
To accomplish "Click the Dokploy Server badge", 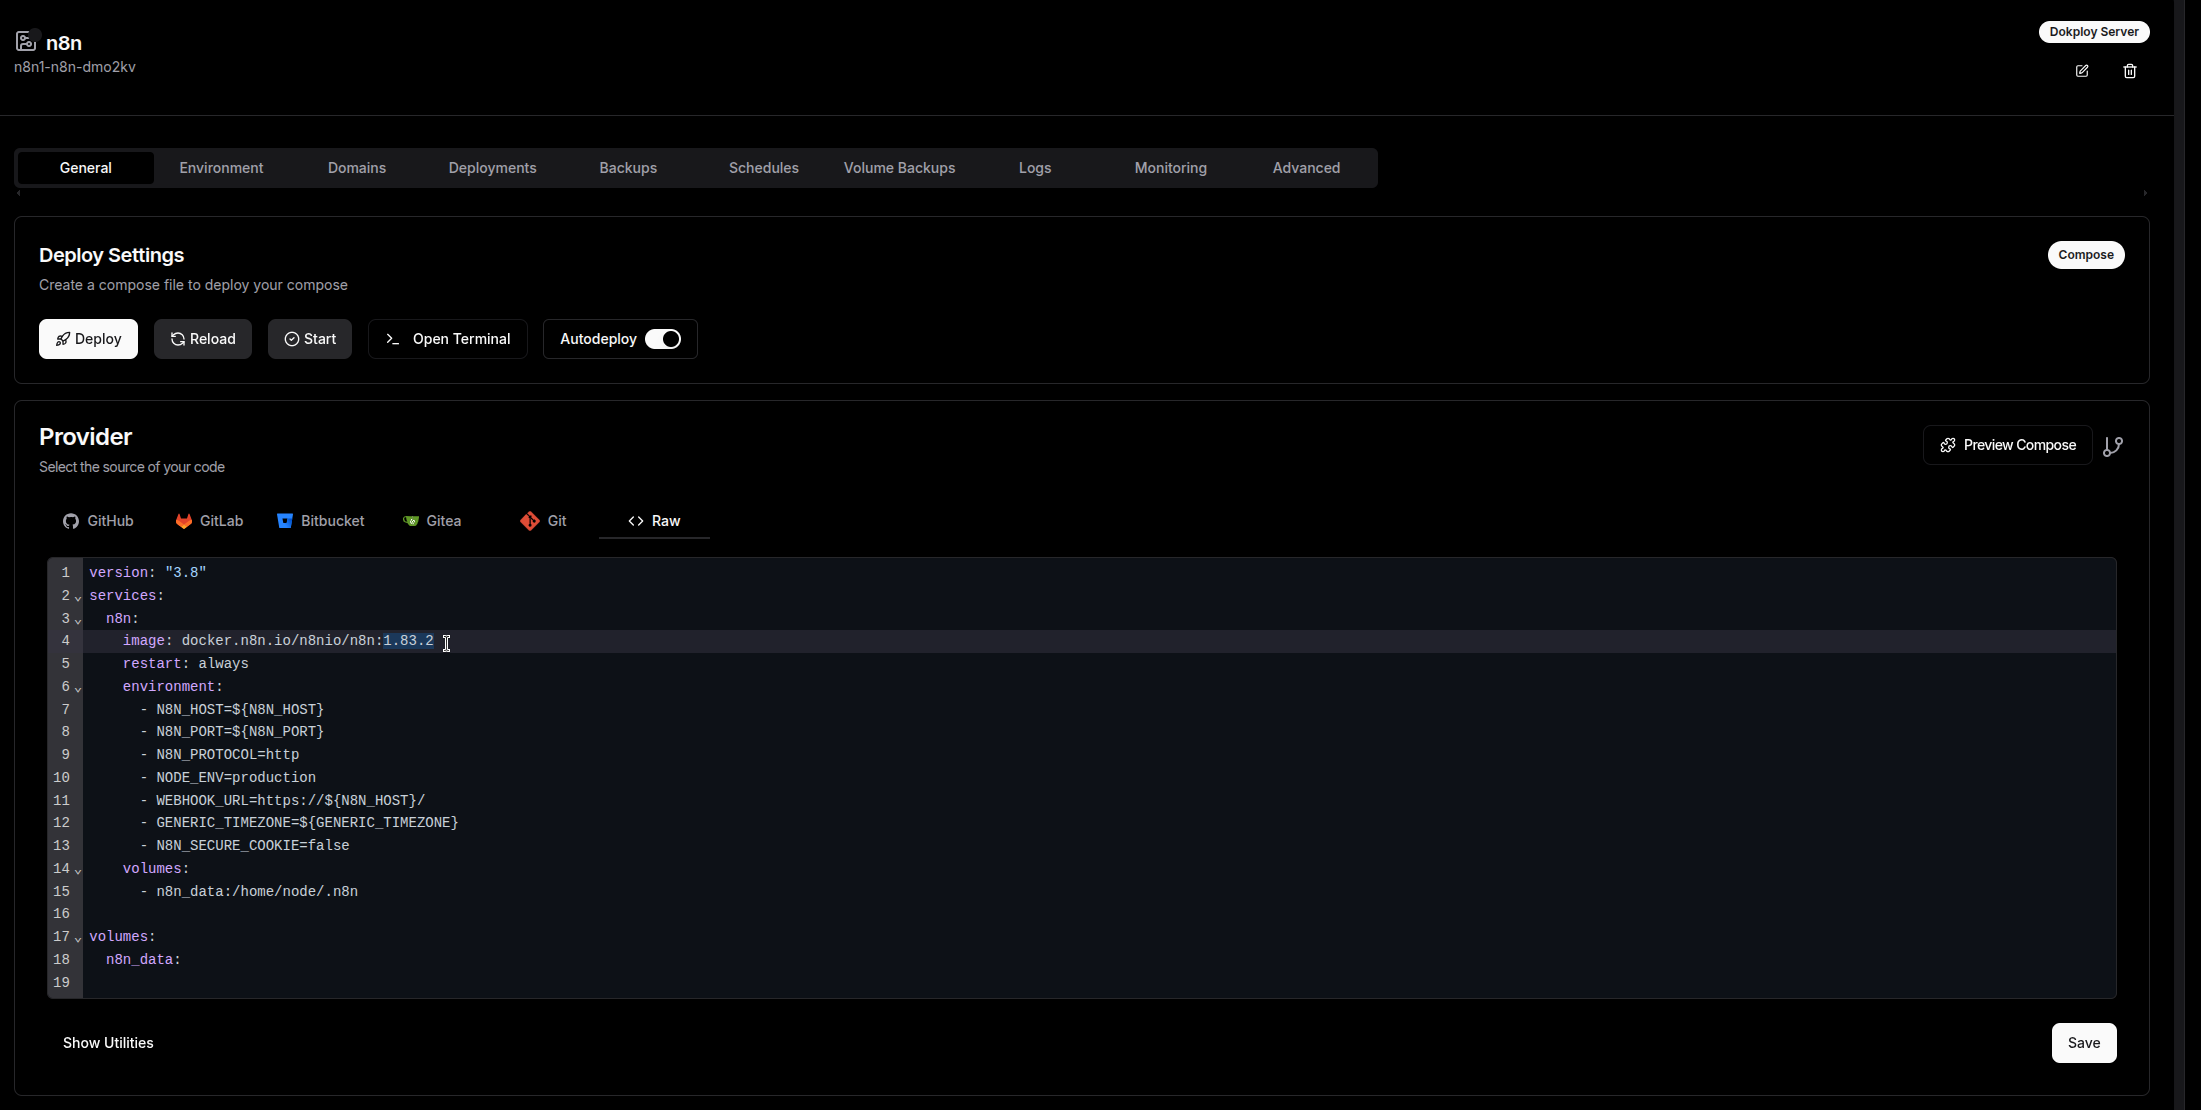I will [x=2094, y=32].
